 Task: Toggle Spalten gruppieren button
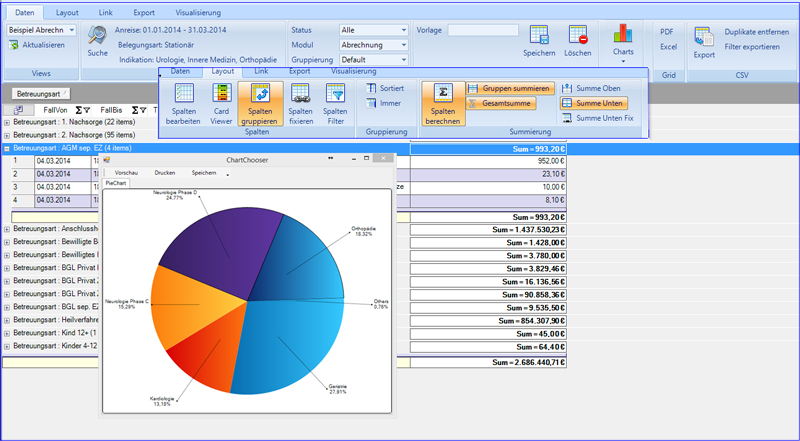(260, 104)
